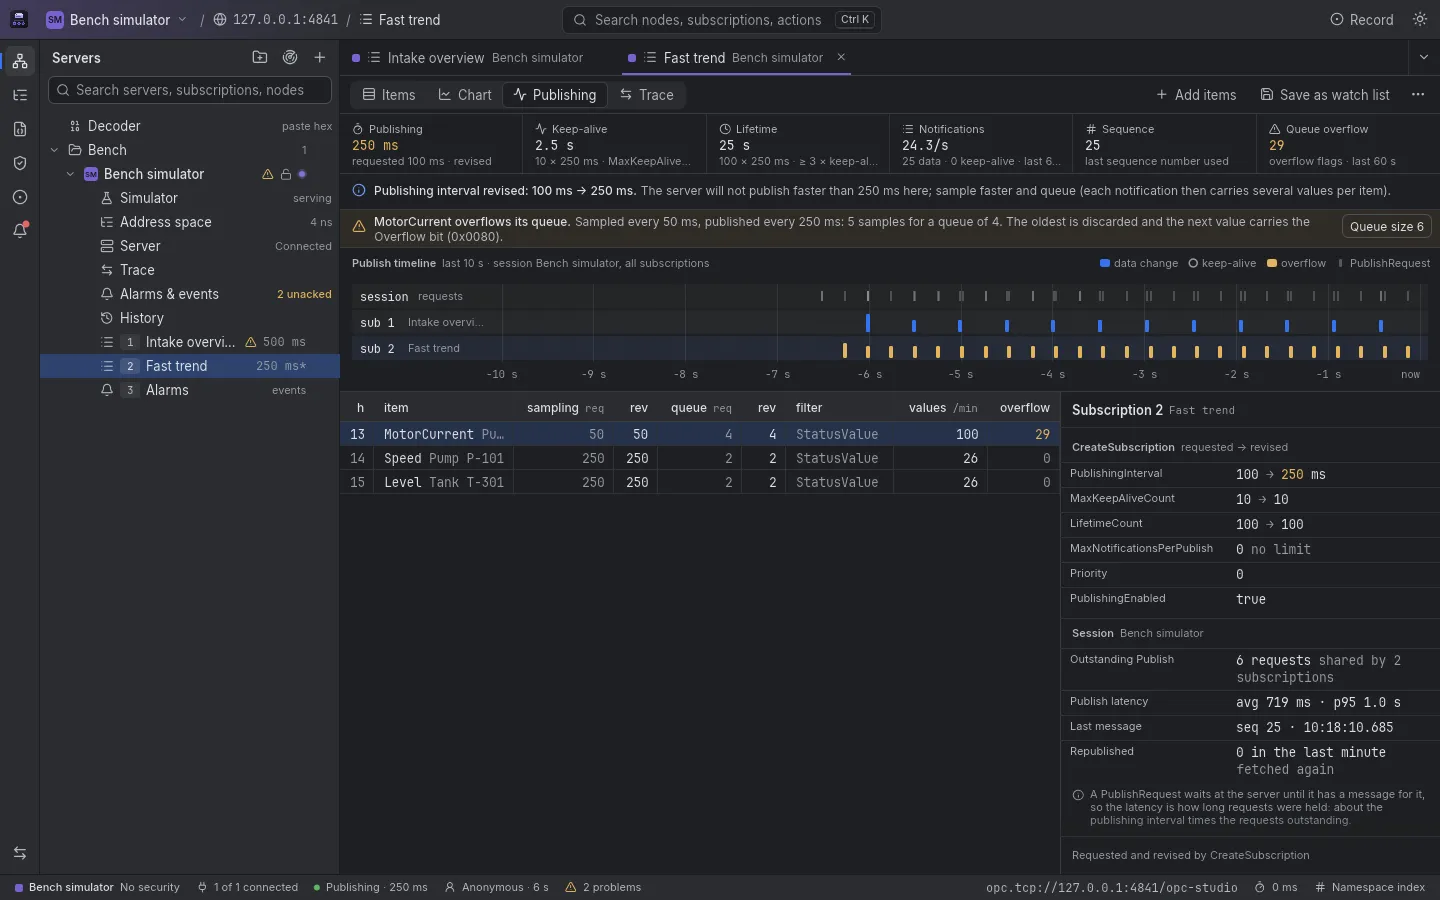Apply the Queue size 6 fix

pos(1386,227)
